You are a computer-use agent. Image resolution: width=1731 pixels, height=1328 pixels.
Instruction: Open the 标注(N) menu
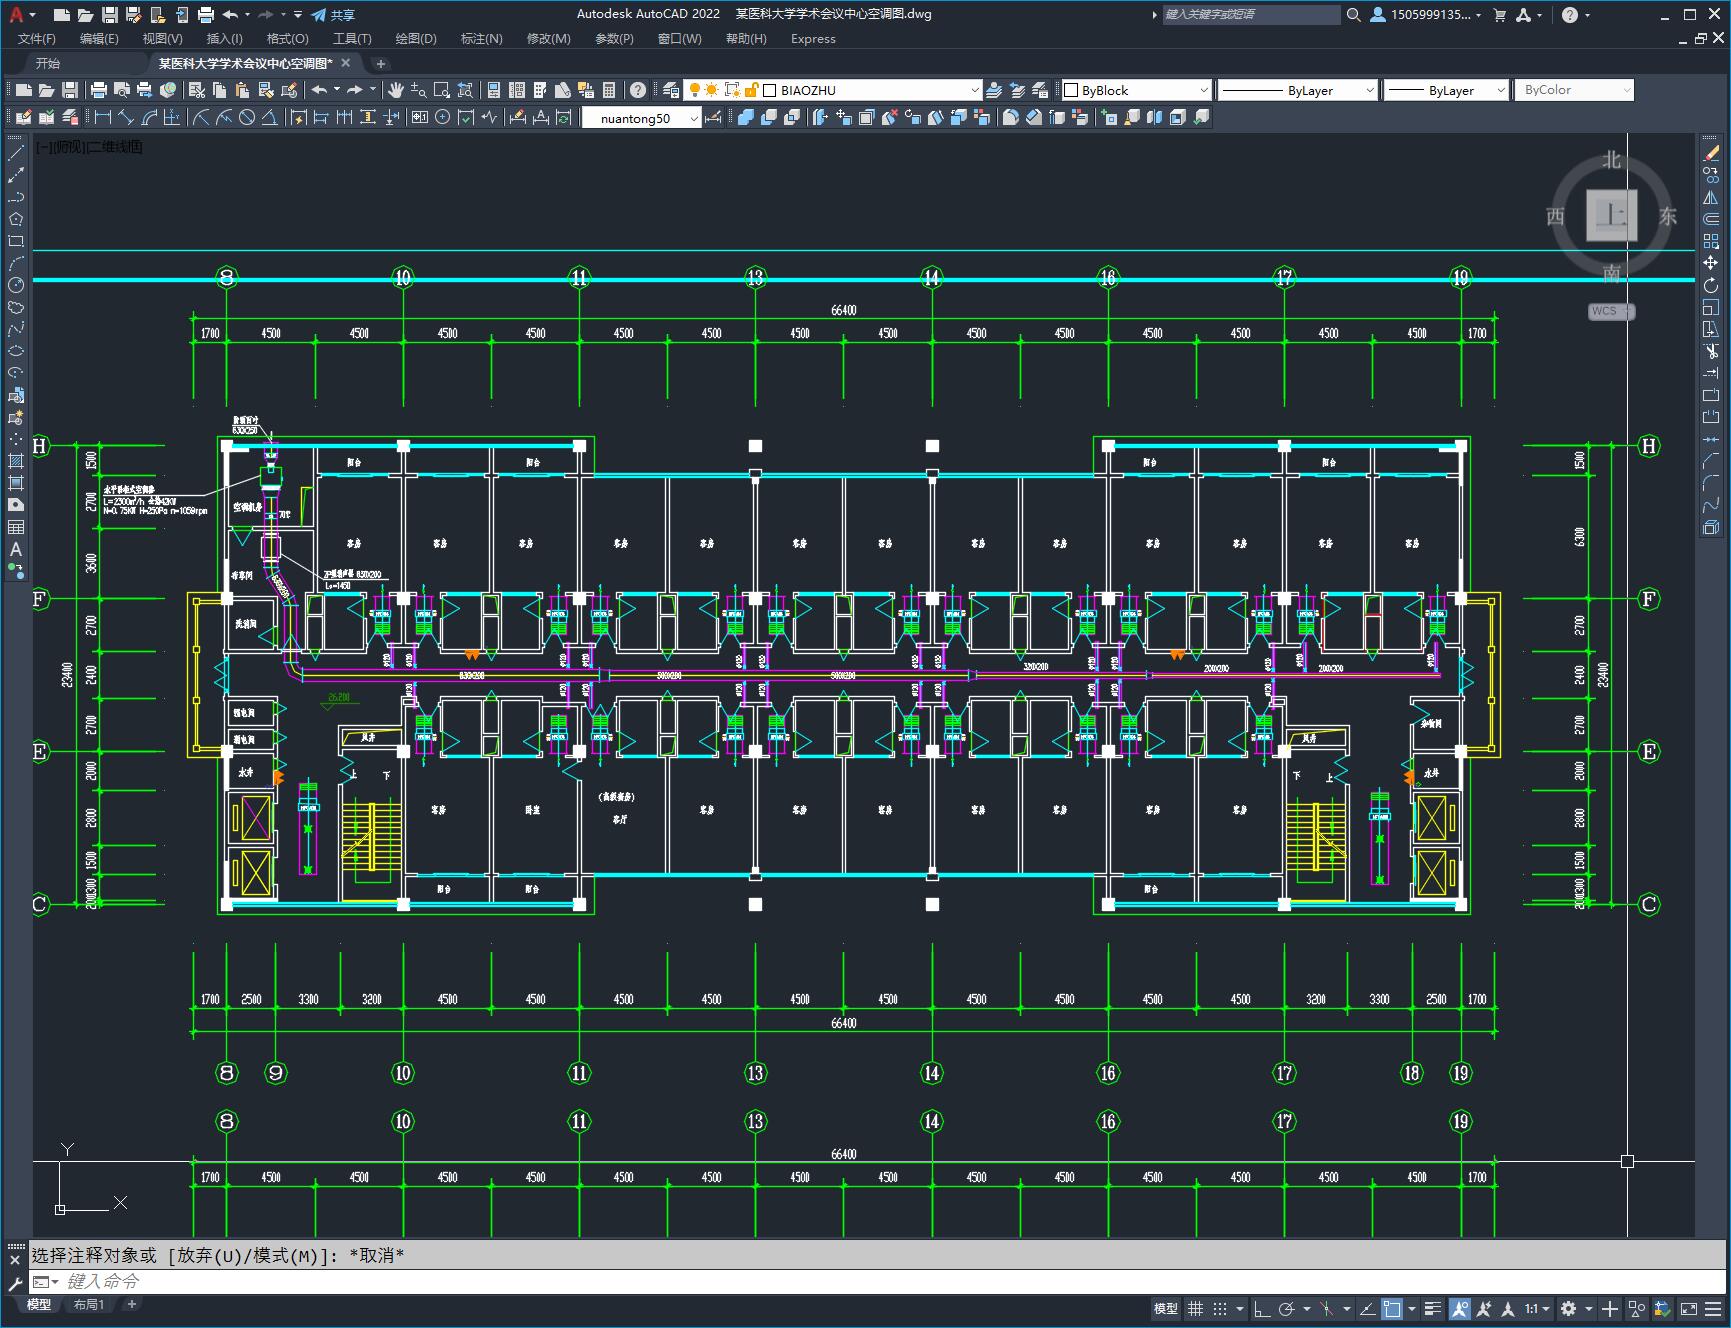coord(481,39)
